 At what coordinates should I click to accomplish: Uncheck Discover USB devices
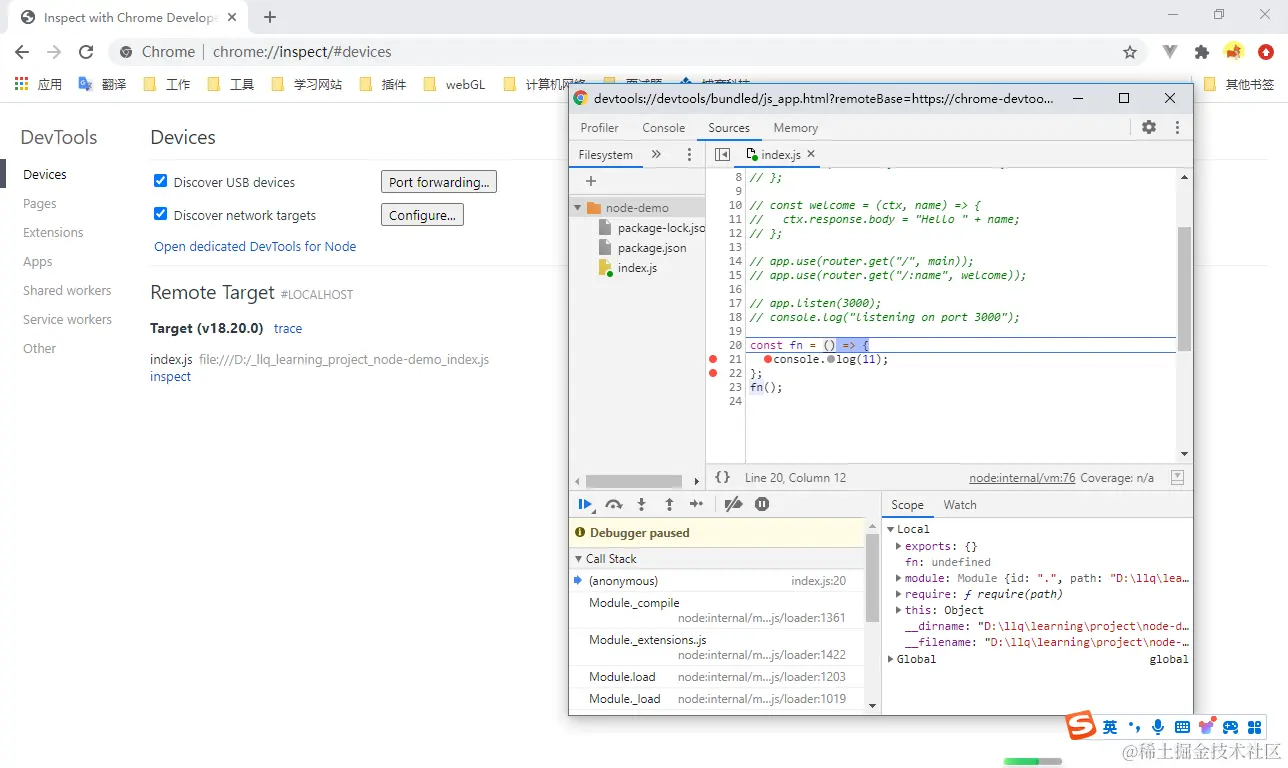point(160,181)
